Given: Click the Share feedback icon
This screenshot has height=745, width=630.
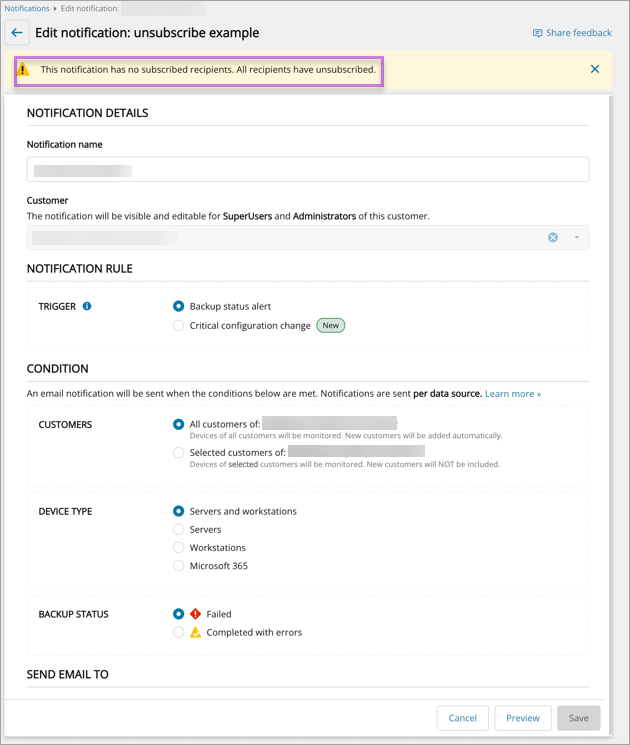Looking at the screenshot, I should [537, 33].
